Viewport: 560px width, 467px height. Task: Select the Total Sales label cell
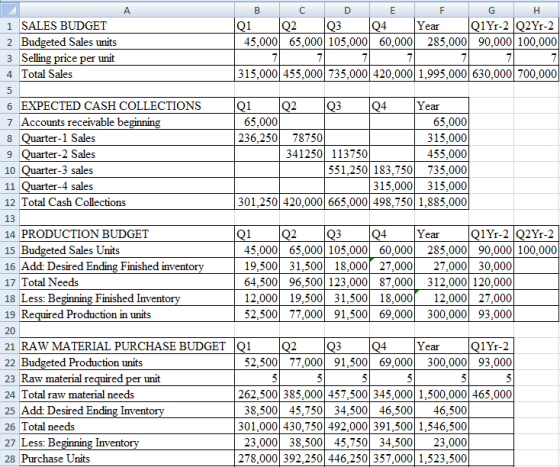point(127,74)
